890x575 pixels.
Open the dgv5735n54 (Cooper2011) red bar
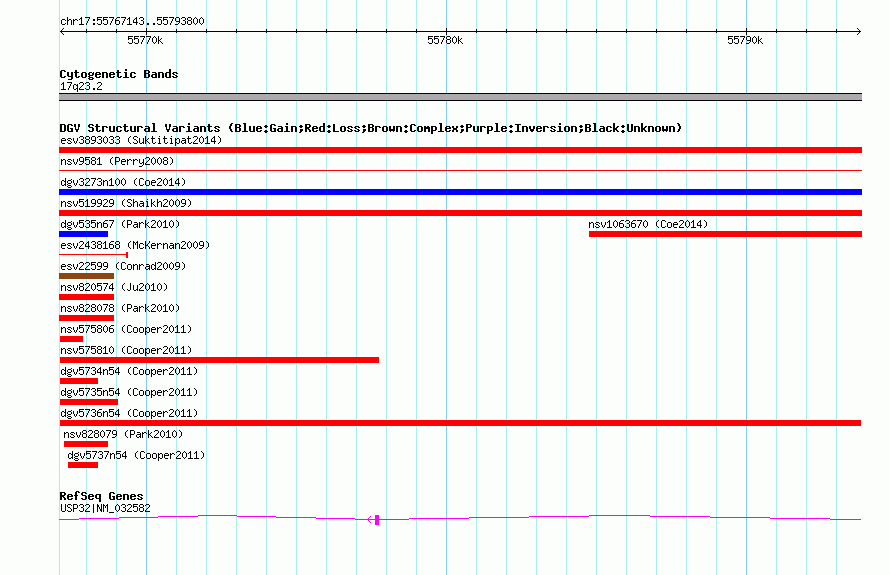tap(89, 402)
